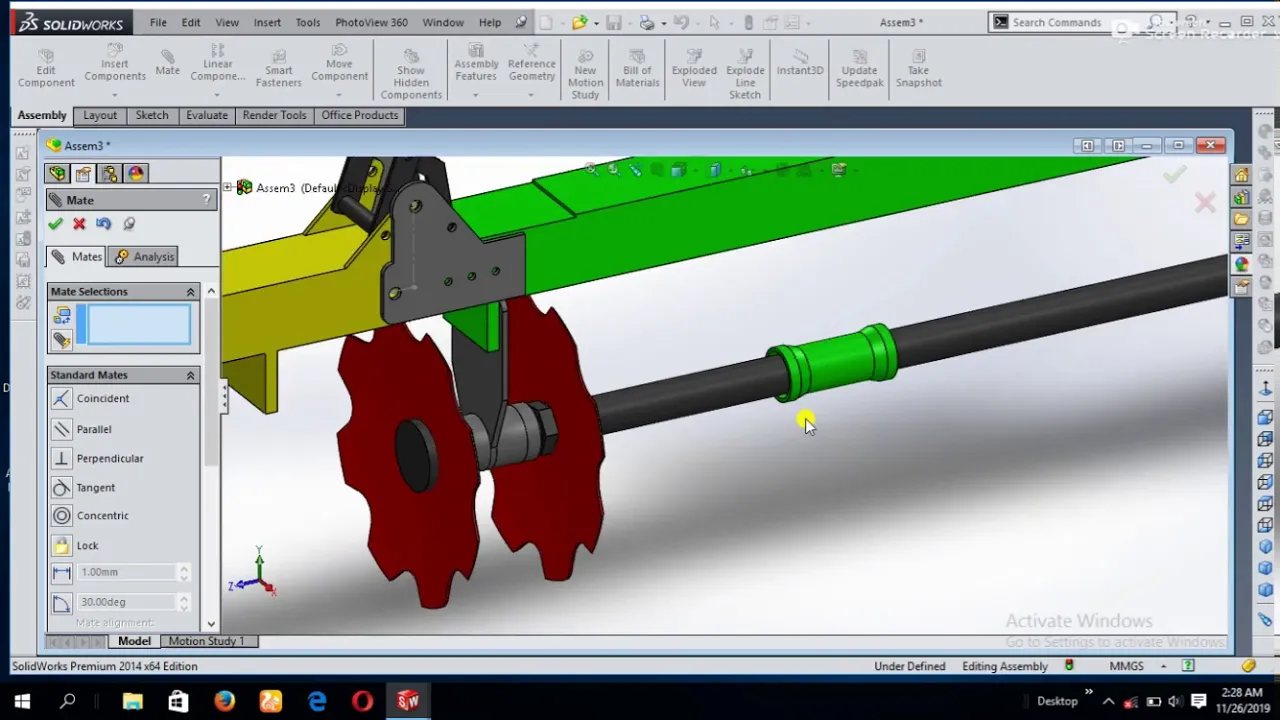Click the 1.00mm distance field
This screenshot has width=1280, height=720.
coord(126,572)
